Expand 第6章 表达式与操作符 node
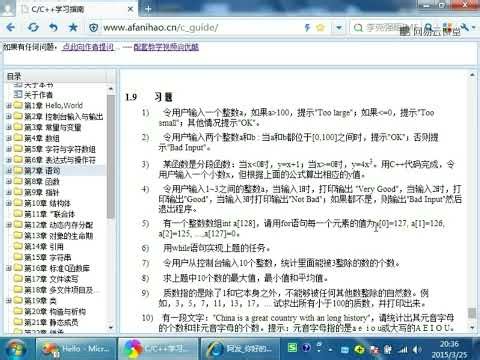Image resolution: width=480 pixels, height=360 pixels. (9, 160)
